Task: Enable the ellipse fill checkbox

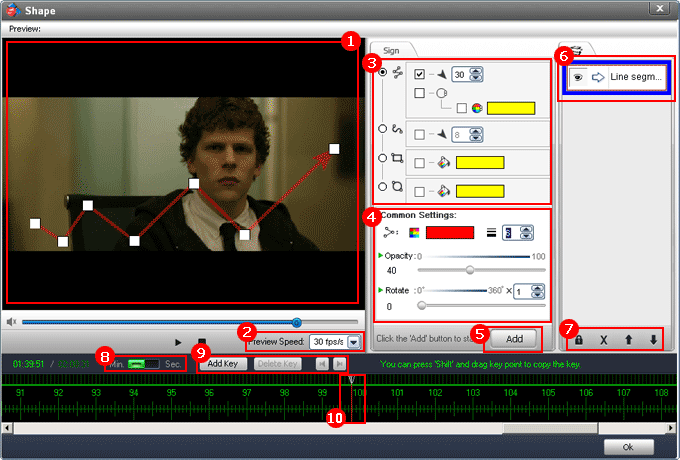Action: (x=419, y=192)
